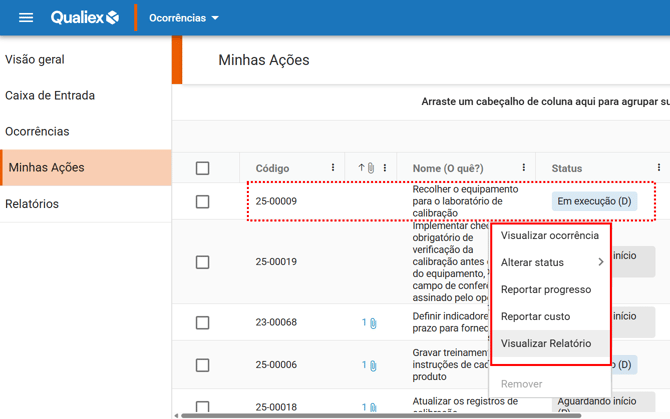Click the horizontal scrollbar below the table

point(380,415)
